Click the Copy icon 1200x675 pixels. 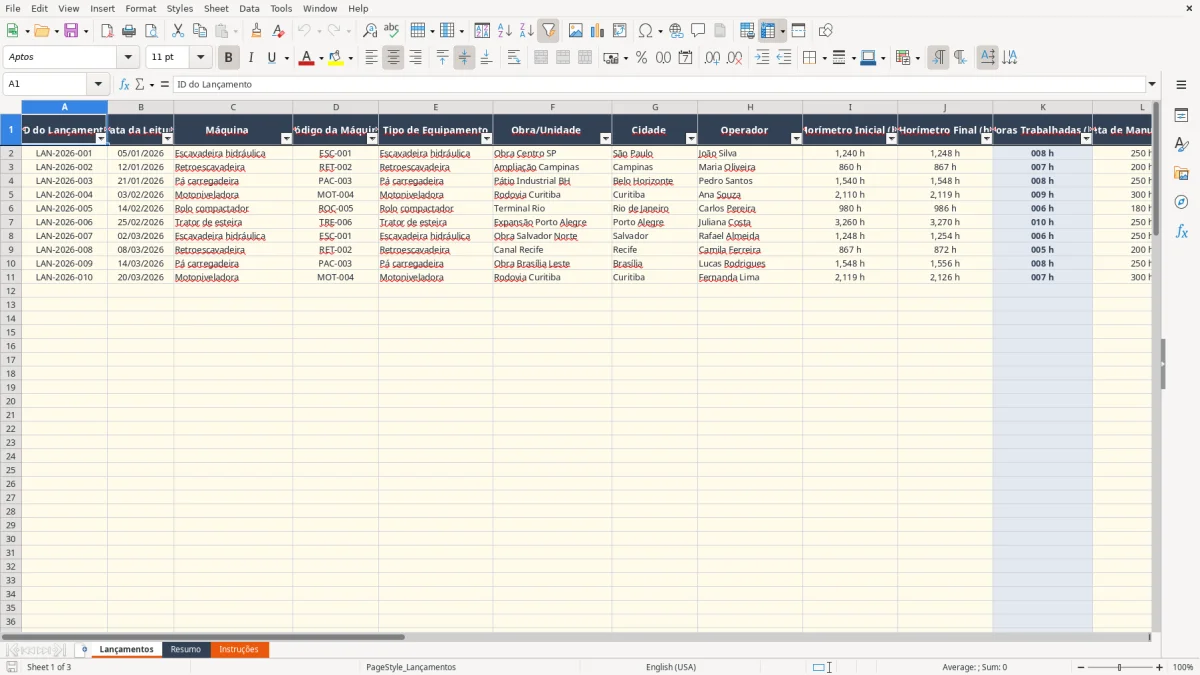click(x=200, y=31)
